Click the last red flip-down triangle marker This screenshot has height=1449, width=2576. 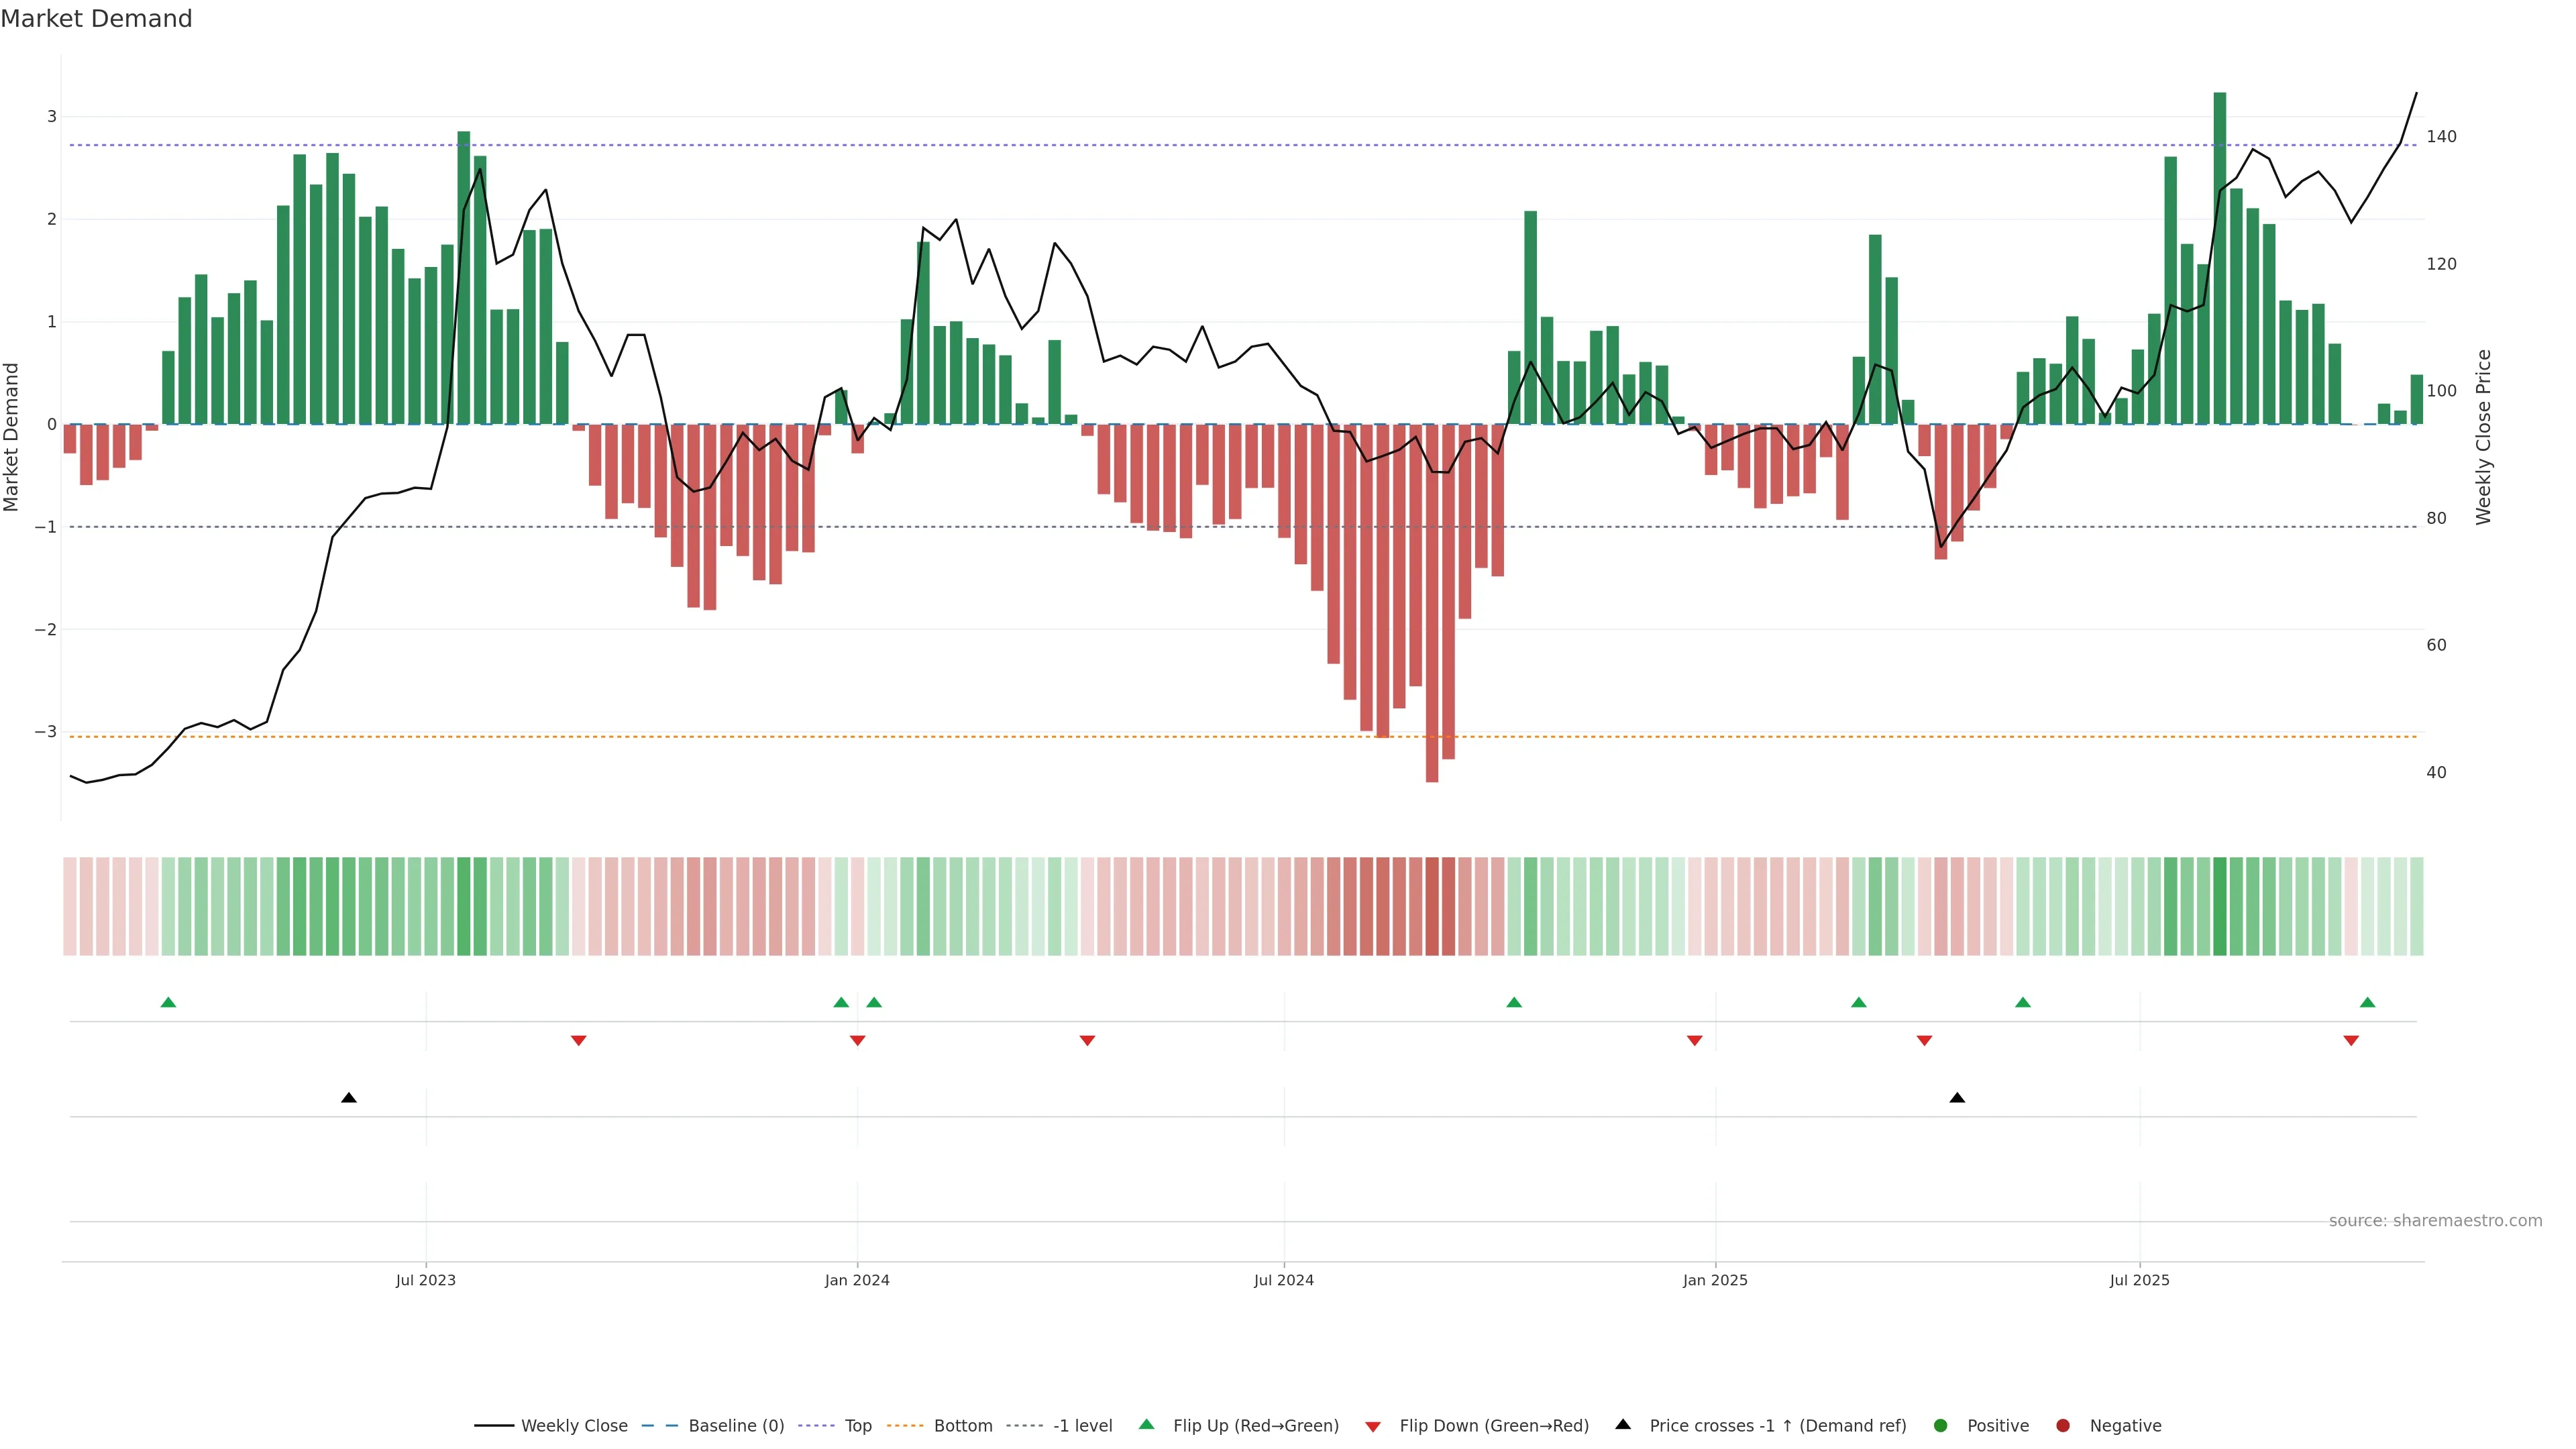pos(2351,1041)
